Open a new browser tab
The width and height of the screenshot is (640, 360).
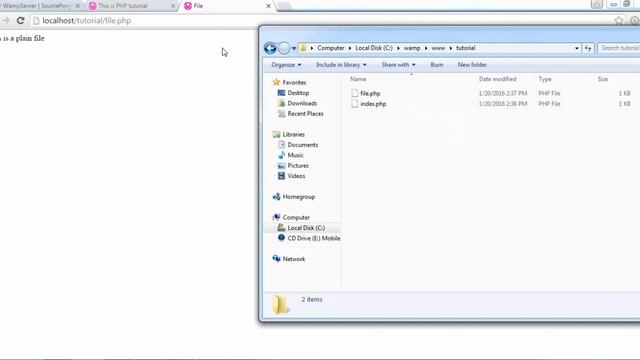[284, 6]
